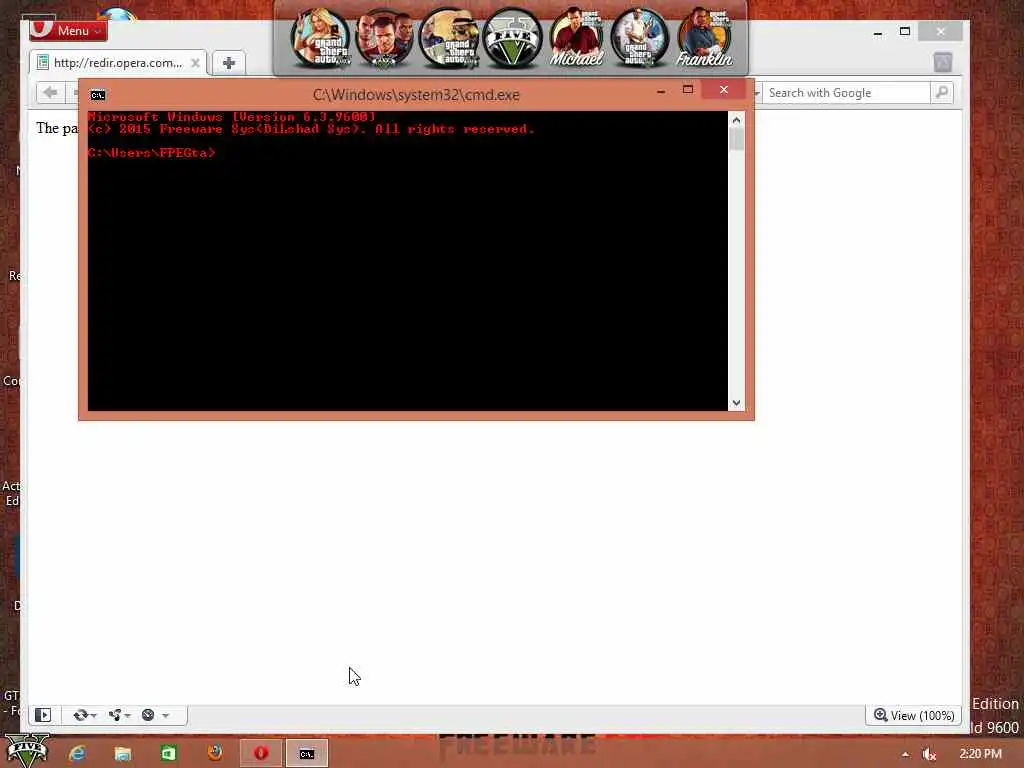Image resolution: width=1024 pixels, height=768 pixels.
Task: Open File Explorer from the taskbar
Action: pyautogui.click(x=123, y=754)
